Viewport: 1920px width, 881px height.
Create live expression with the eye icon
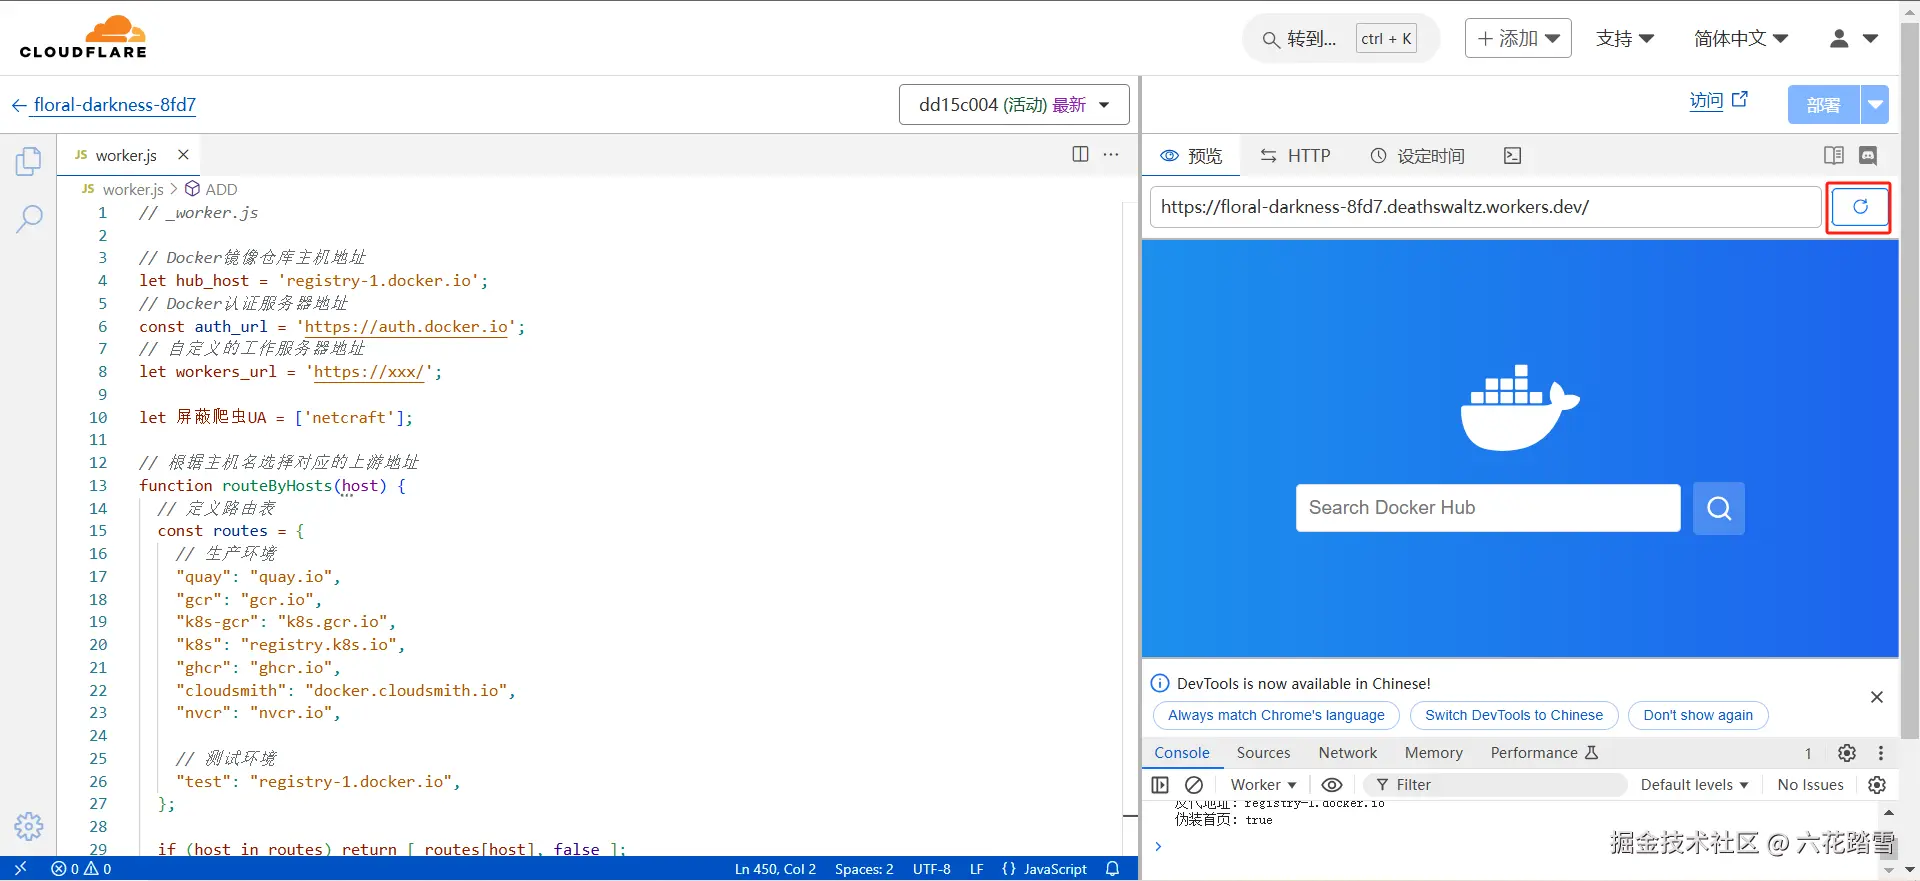(x=1332, y=785)
